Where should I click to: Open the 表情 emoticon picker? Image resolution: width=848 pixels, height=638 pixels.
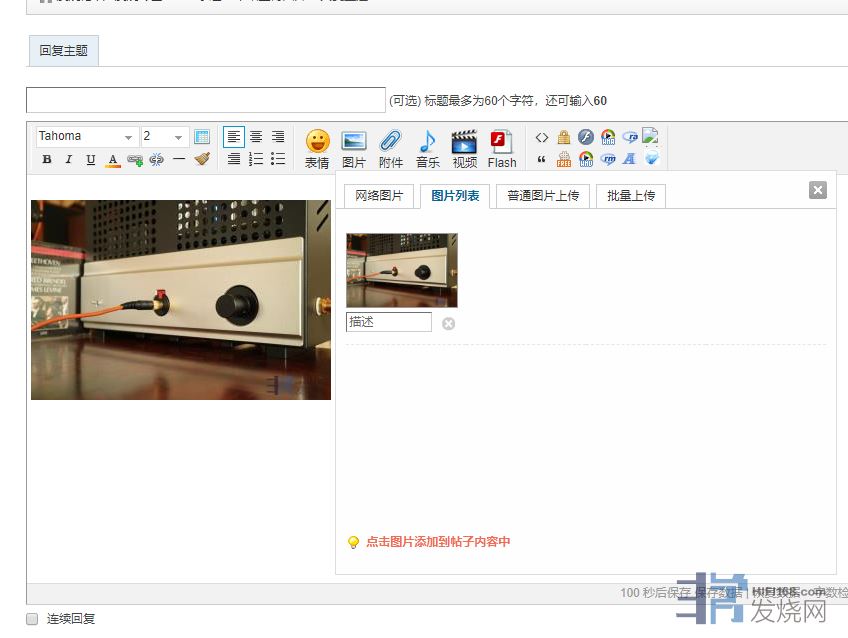(317, 148)
